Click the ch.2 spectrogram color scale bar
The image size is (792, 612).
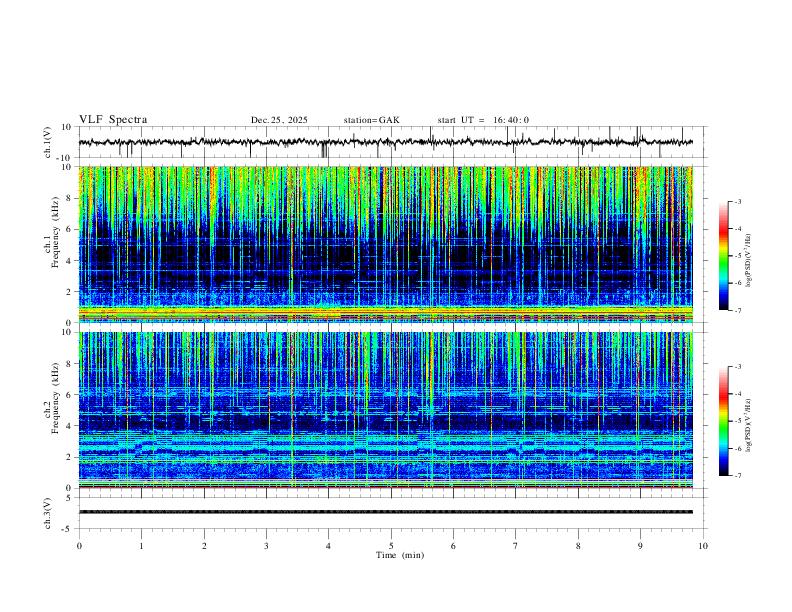coord(723,421)
